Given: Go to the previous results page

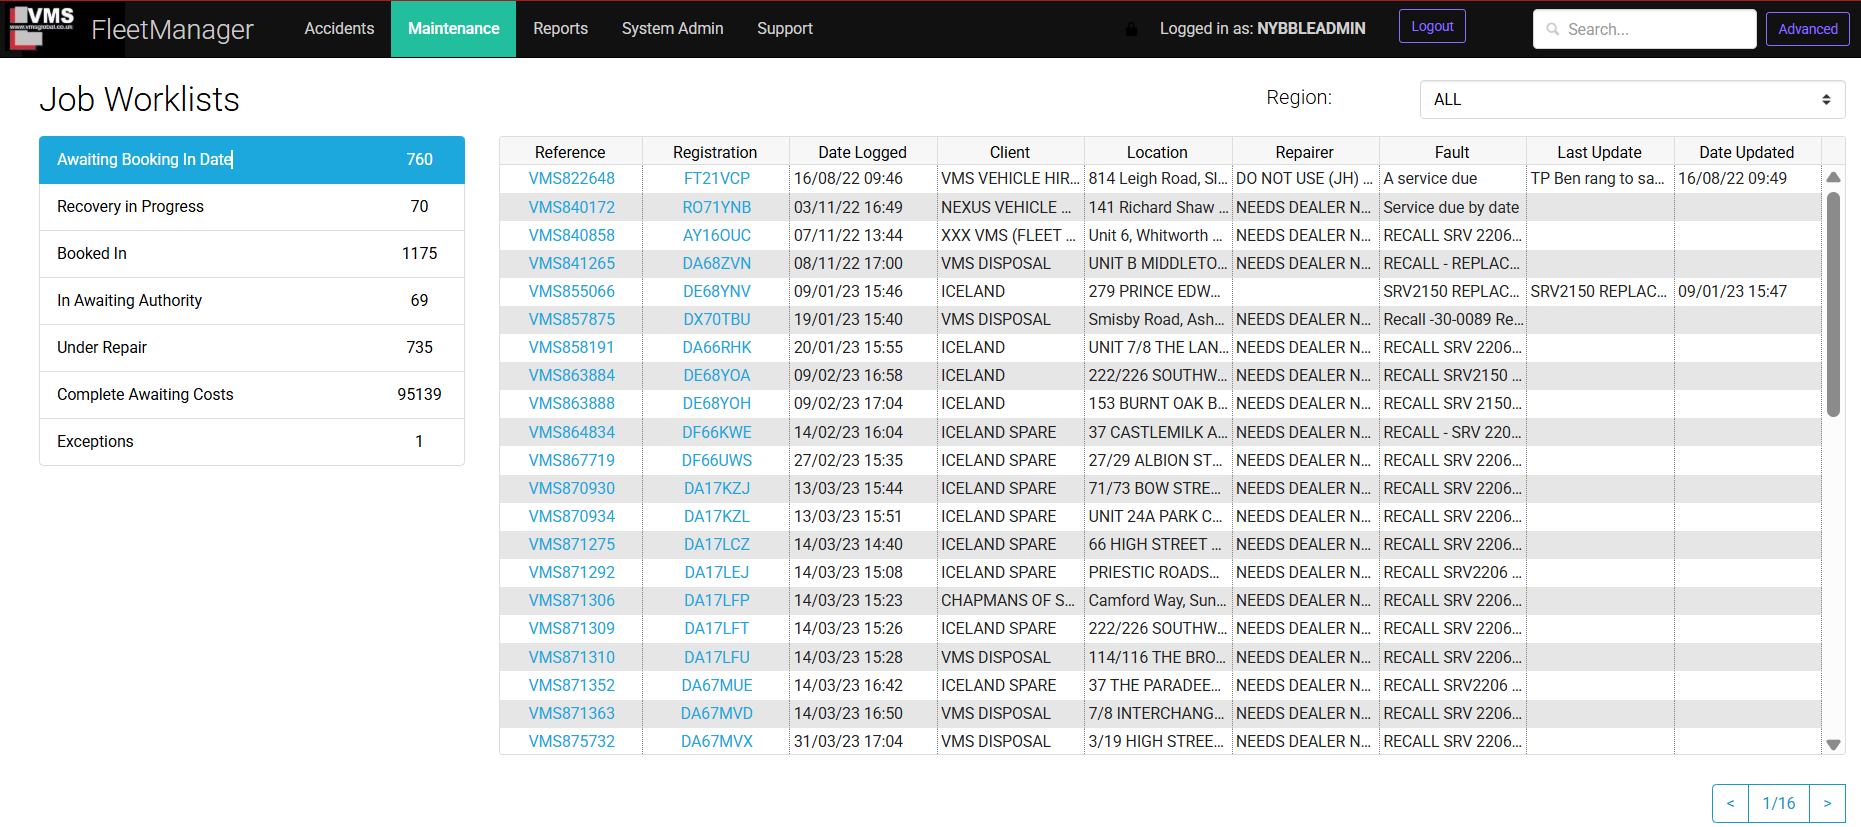Looking at the screenshot, I should click(1730, 803).
